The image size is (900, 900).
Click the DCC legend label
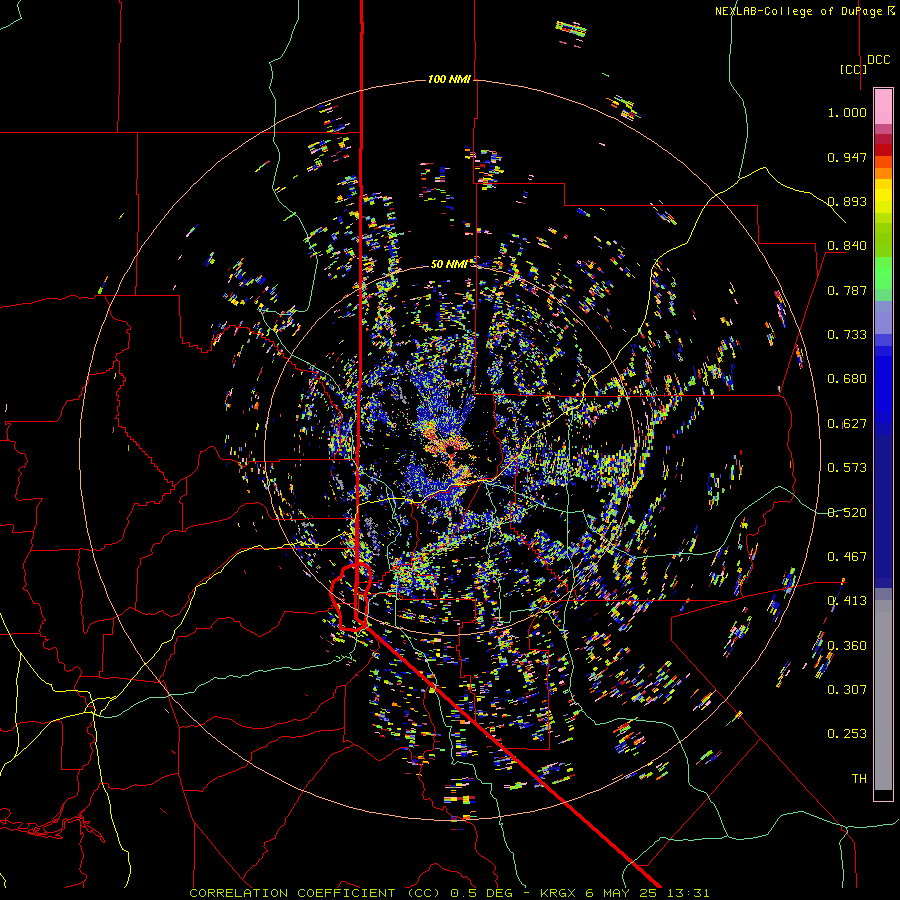click(x=879, y=60)
